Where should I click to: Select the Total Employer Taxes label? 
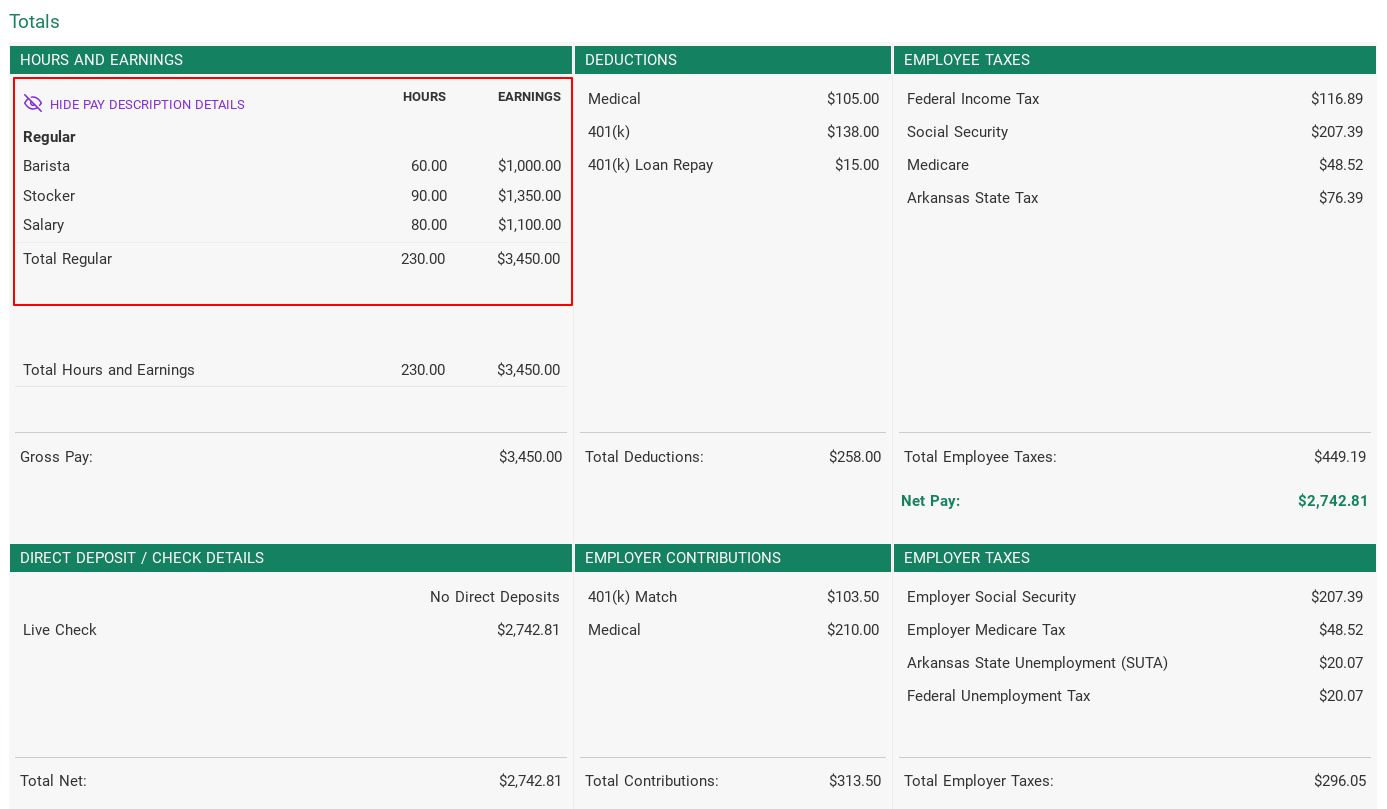click(979, 781)
